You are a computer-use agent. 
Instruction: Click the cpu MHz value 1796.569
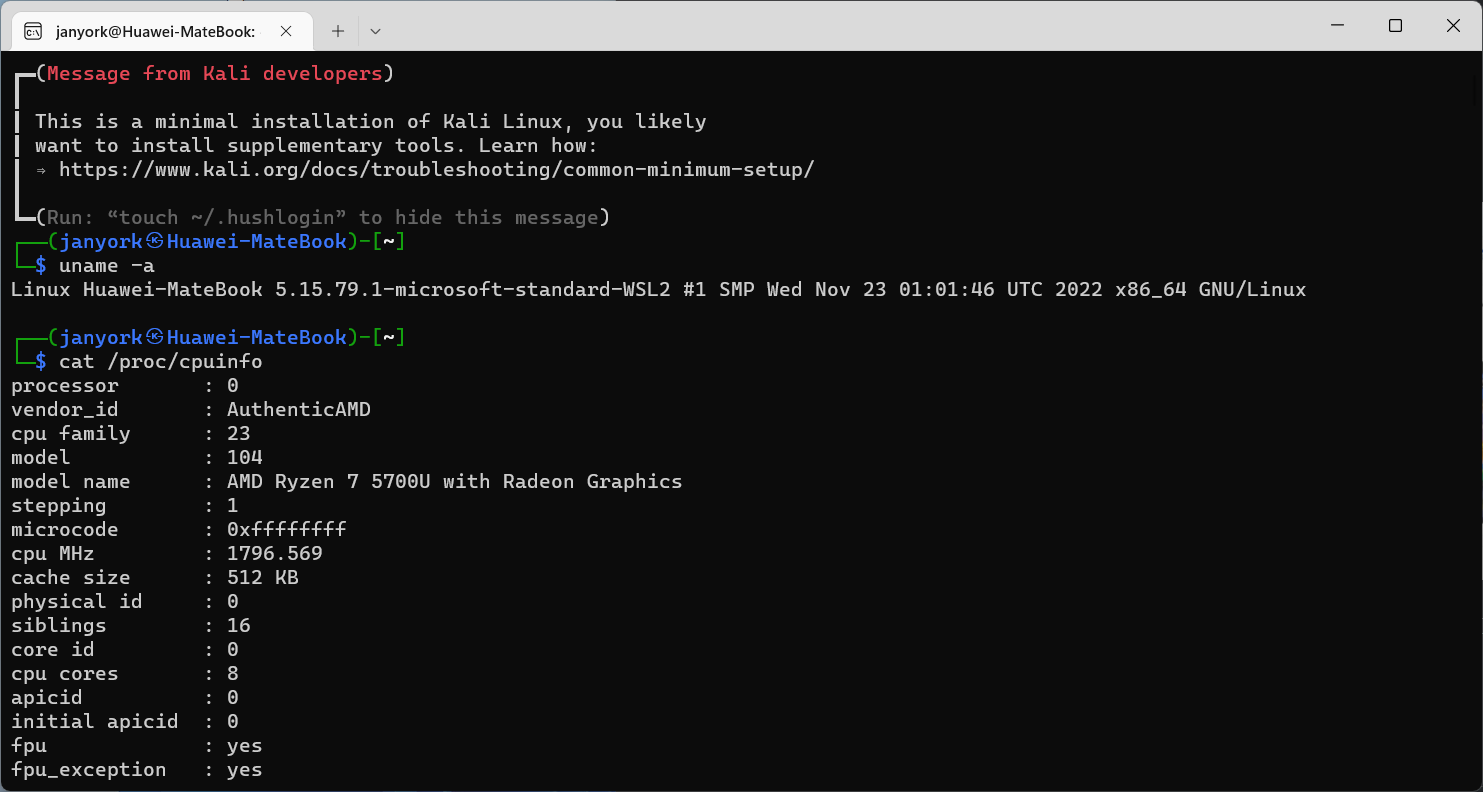pos(275,554)
